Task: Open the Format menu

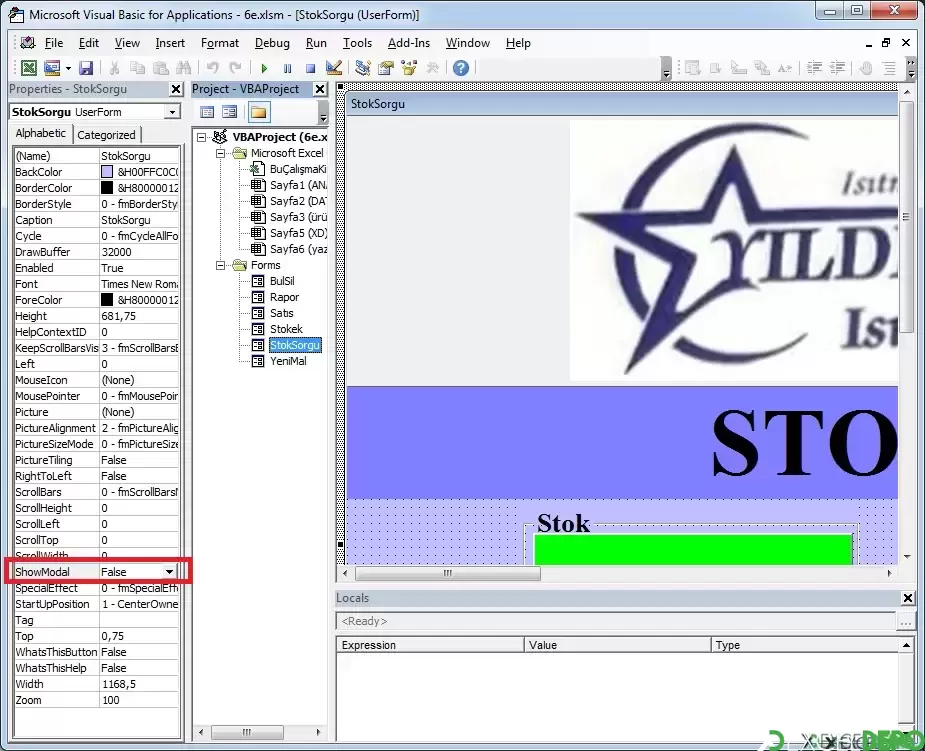Action: pyautogui.click(x=219, y=43)
